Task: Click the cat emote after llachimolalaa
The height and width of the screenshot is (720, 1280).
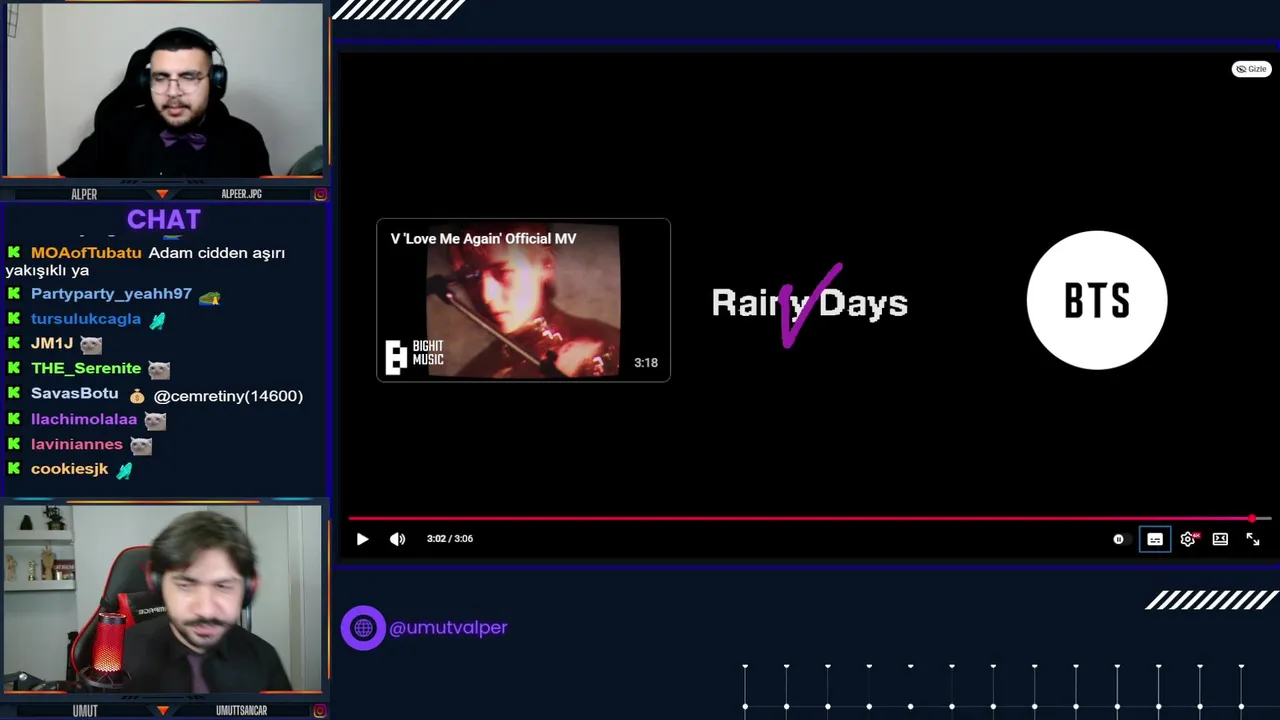Action: [x=155, y=421]
